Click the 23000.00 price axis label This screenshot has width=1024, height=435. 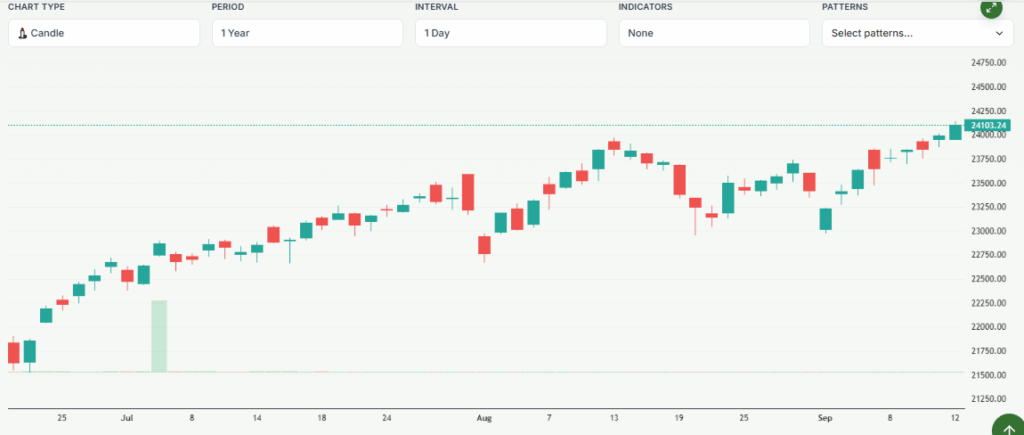pos(988,231)
